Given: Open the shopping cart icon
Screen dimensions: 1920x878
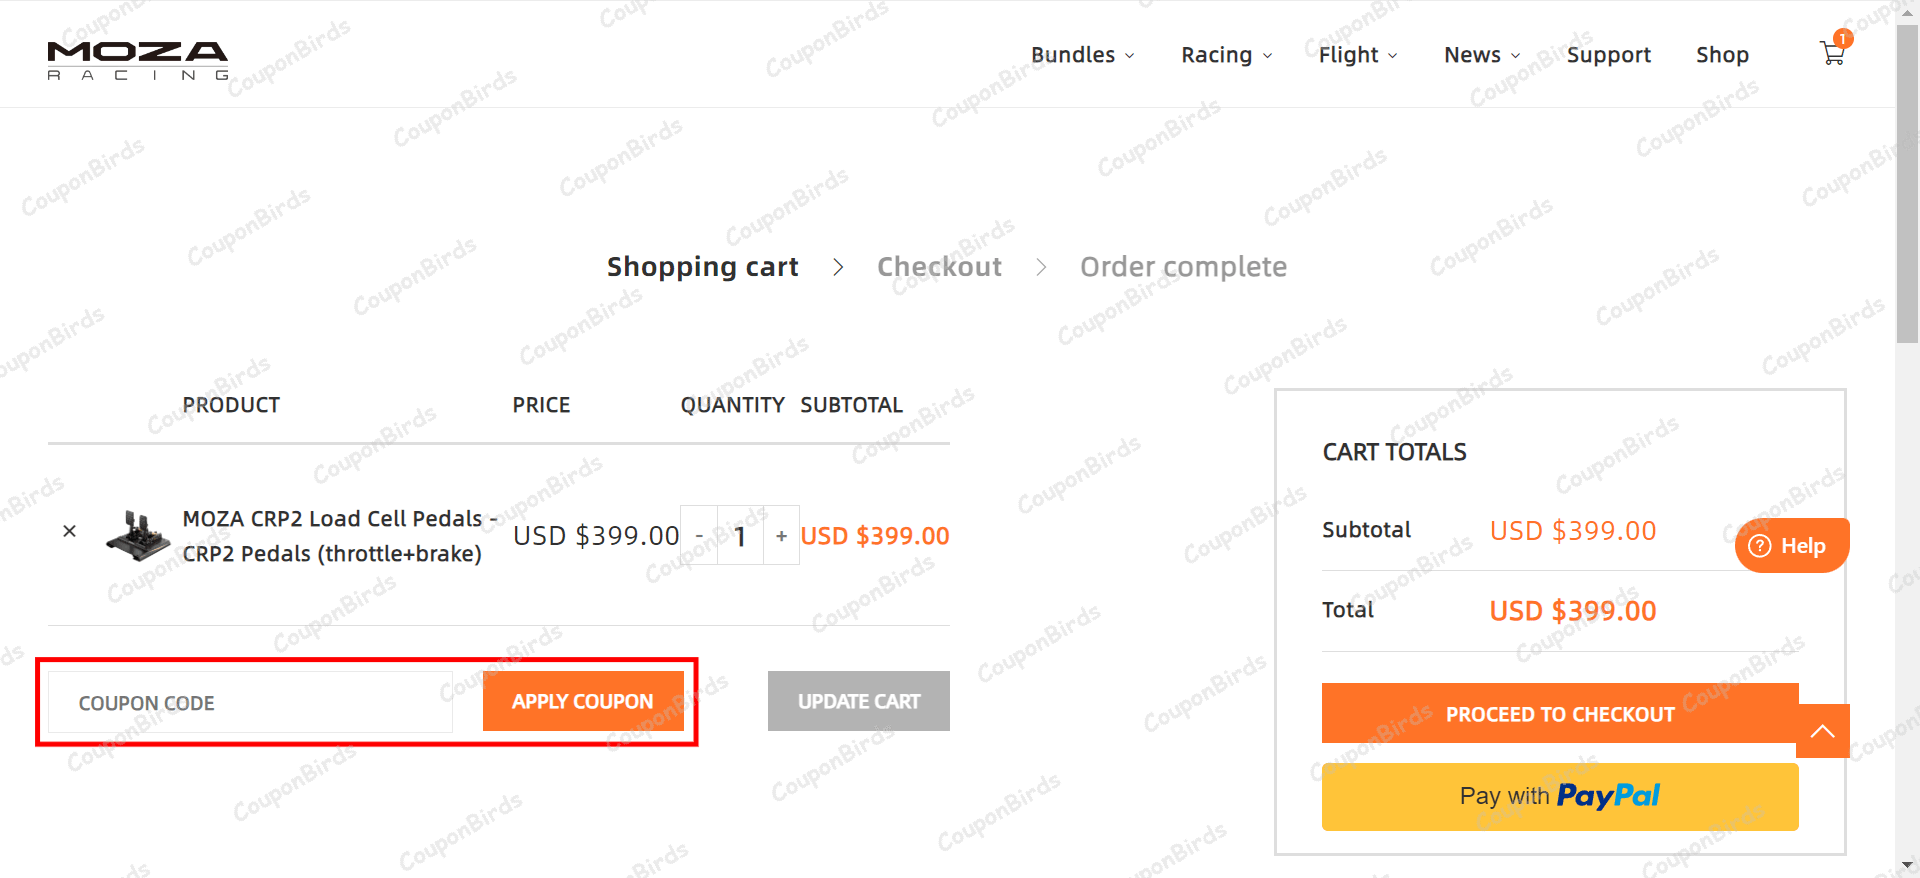Looking at the screenshot, I should click(x=1833, y=54).
